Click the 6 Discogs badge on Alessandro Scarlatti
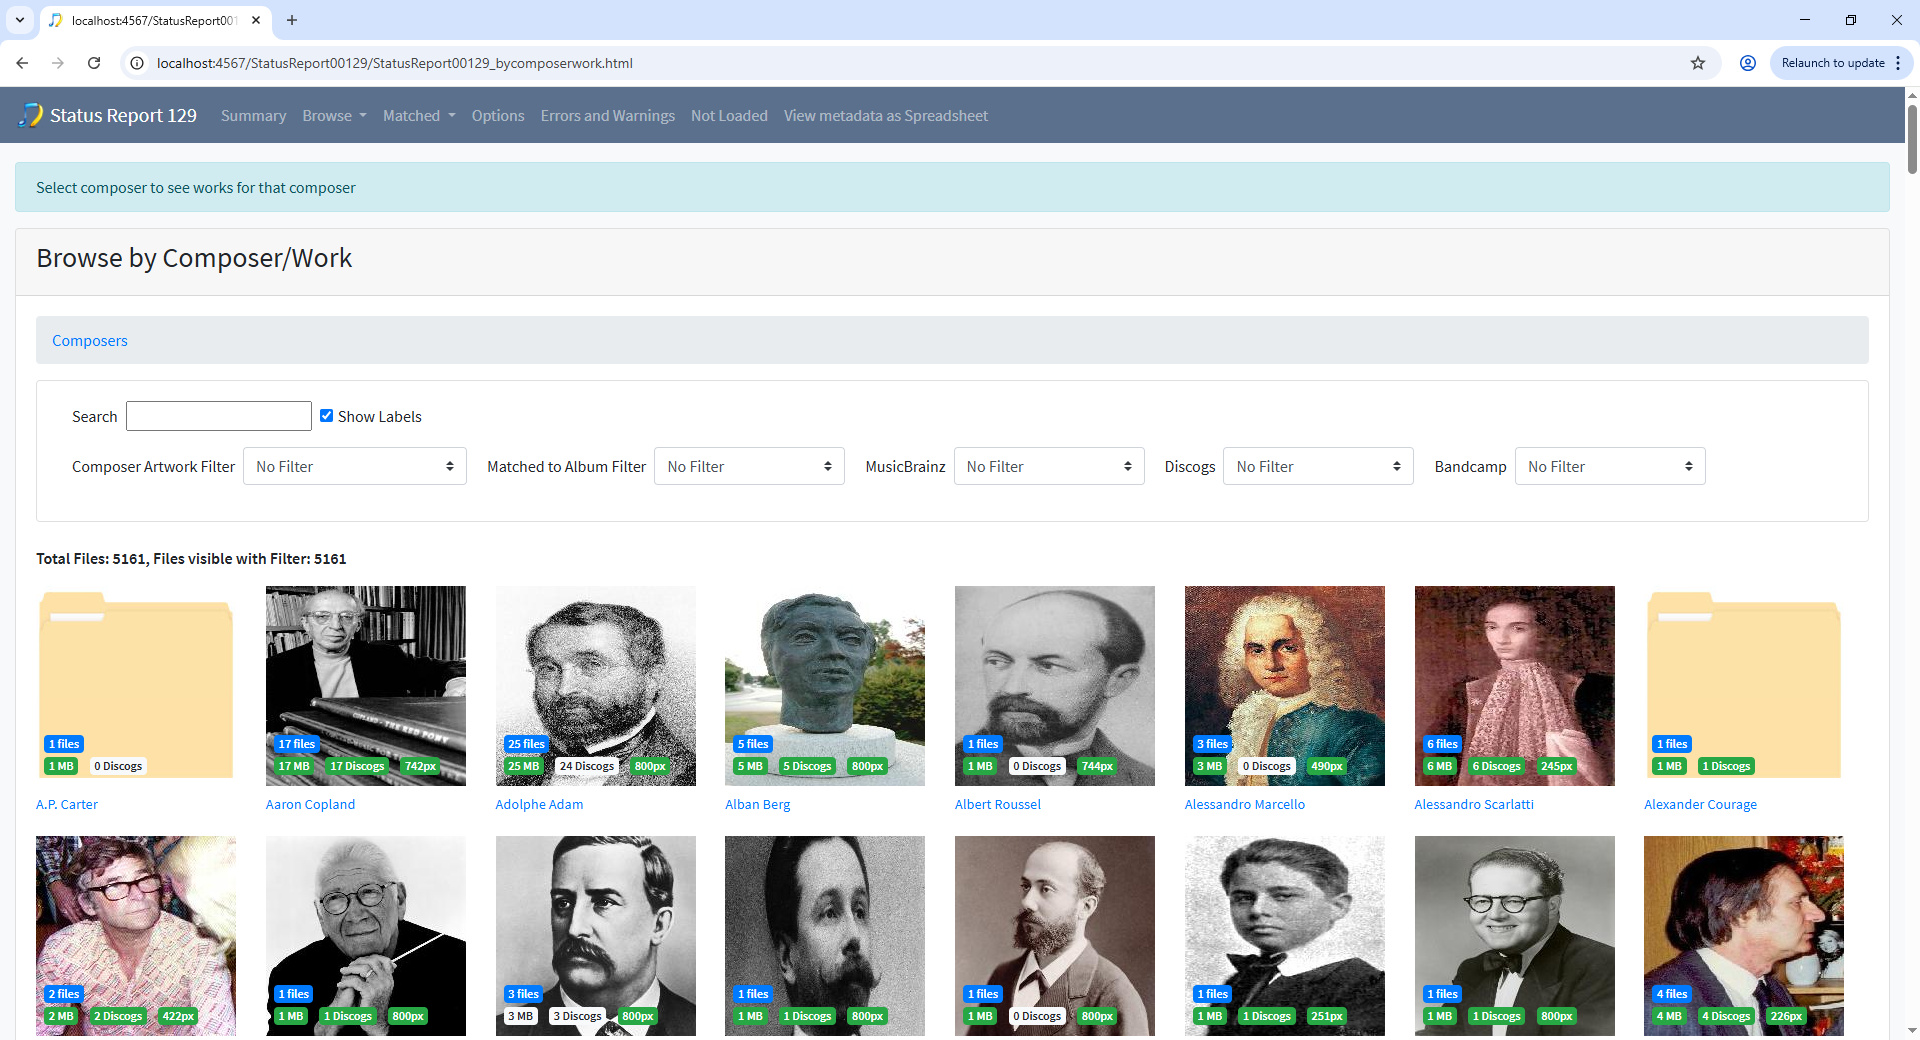The height and width of the screenshot is (1040, 1920). [1496, 766]
